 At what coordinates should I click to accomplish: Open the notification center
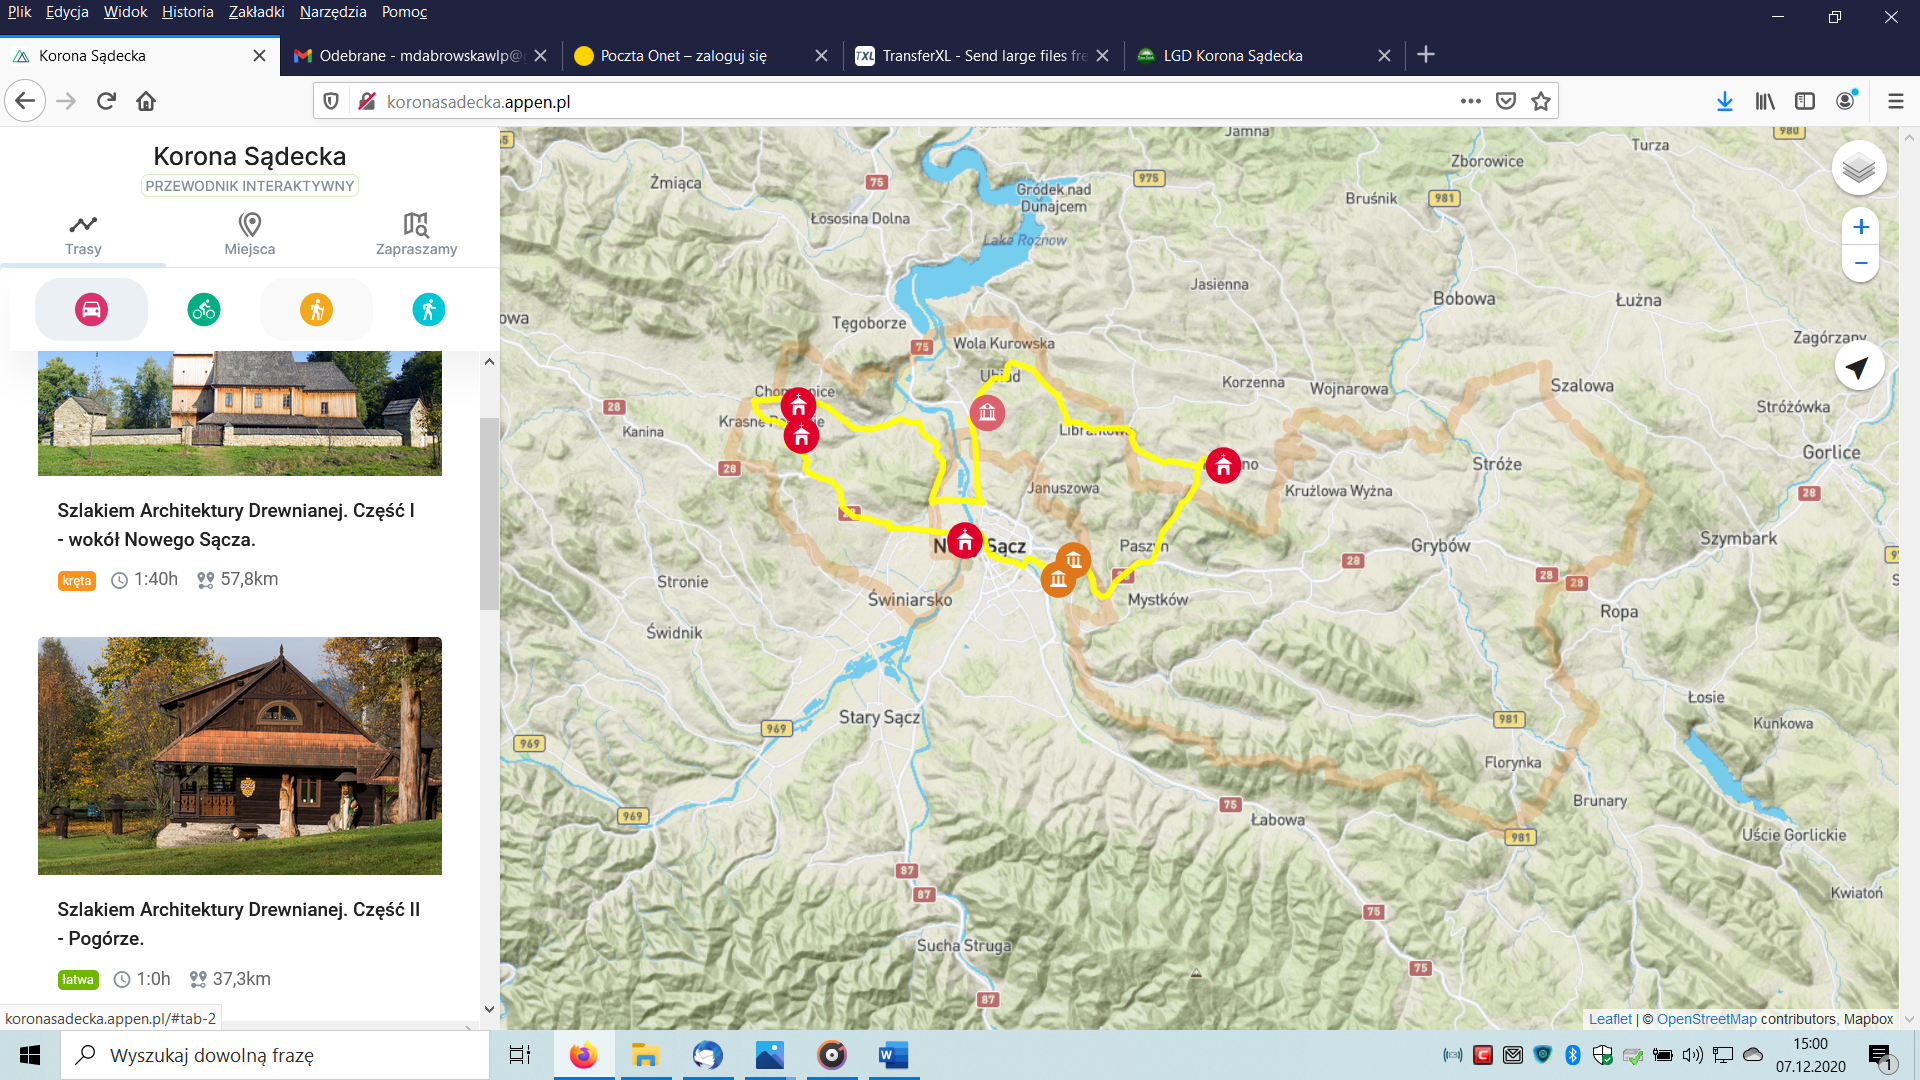1880,1056
